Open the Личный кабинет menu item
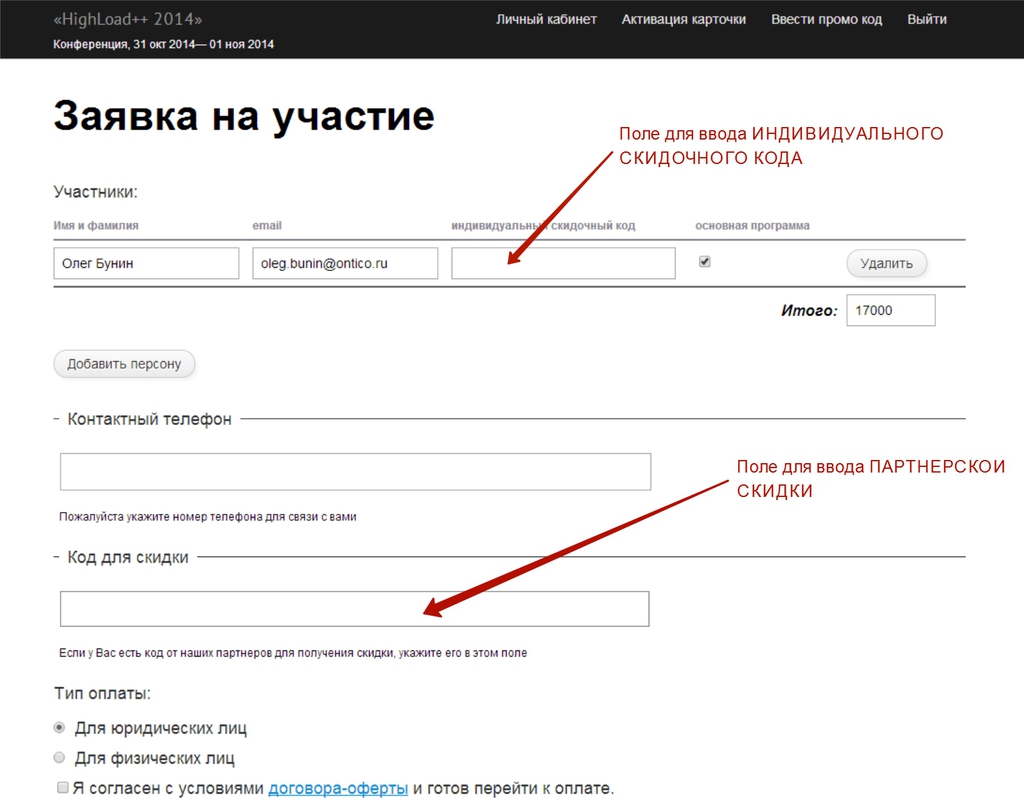The height and width of the screenshot is (798, 1024). coord(546,19)
